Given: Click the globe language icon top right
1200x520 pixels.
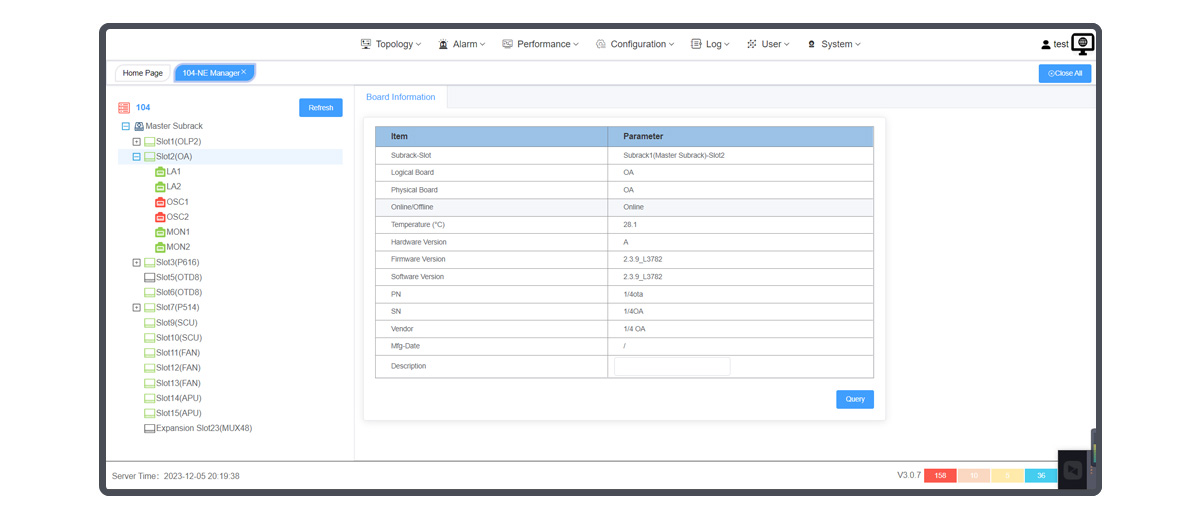Looking at the screenshot, I should [1083, 43].
